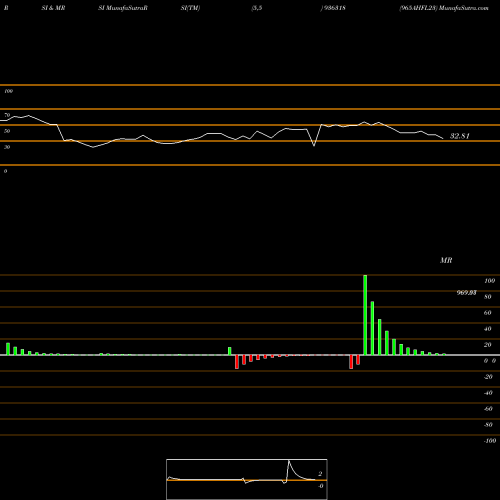Click the RSI value label 32.81
Viewport: 500px width, 500px height.
(x=460, y=136)
